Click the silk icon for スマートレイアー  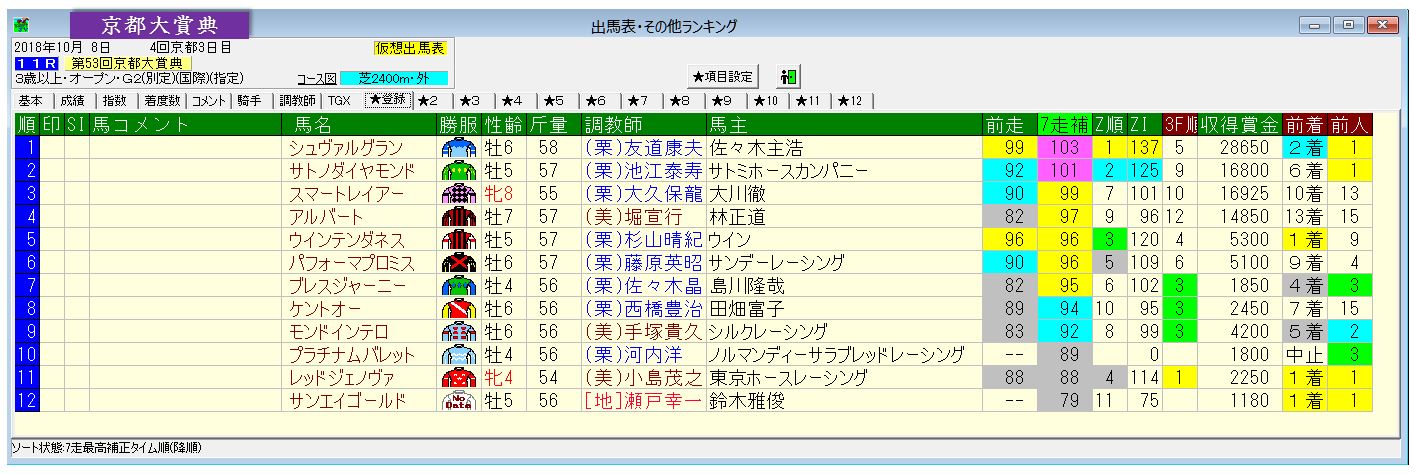pyautogui.click(x=459, y=193)
